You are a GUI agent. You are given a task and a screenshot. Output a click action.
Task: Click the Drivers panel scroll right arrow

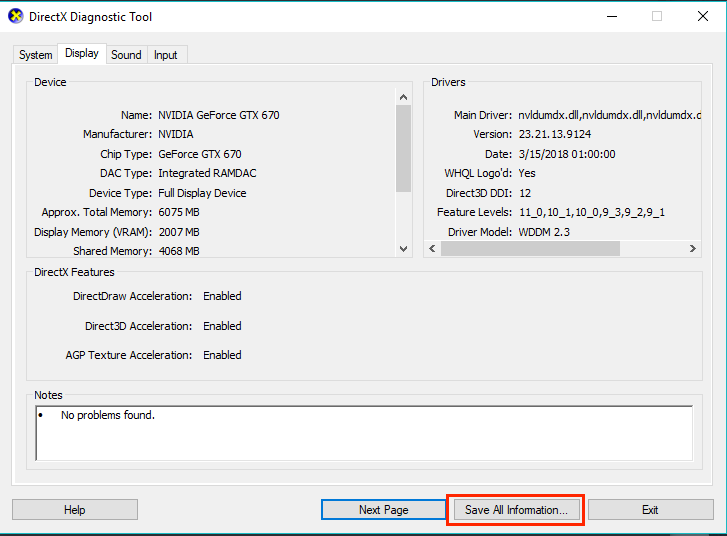point(693,249)
